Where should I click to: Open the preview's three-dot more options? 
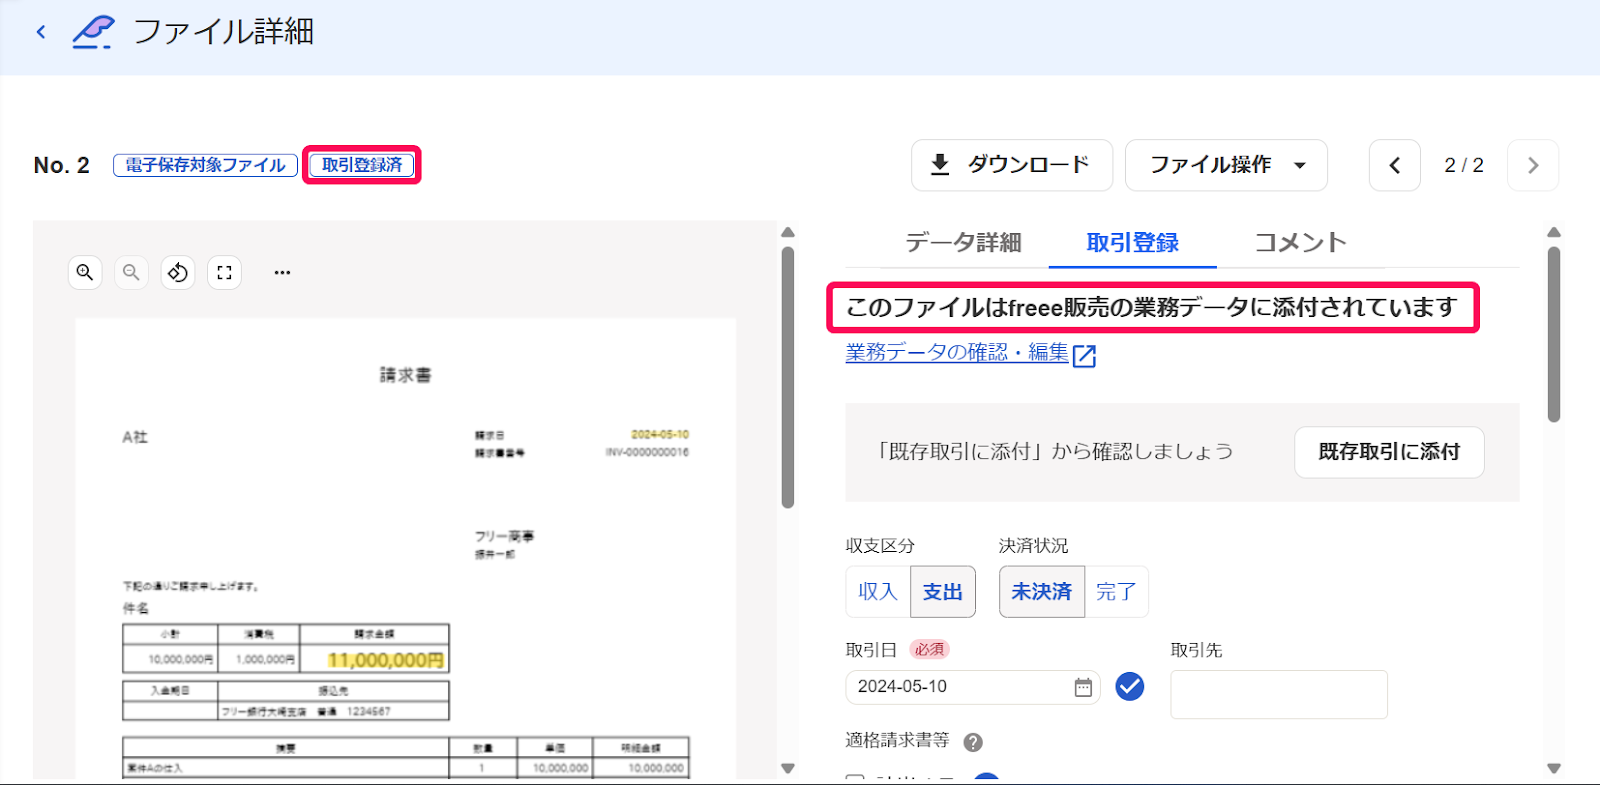[x=282, y=272]
